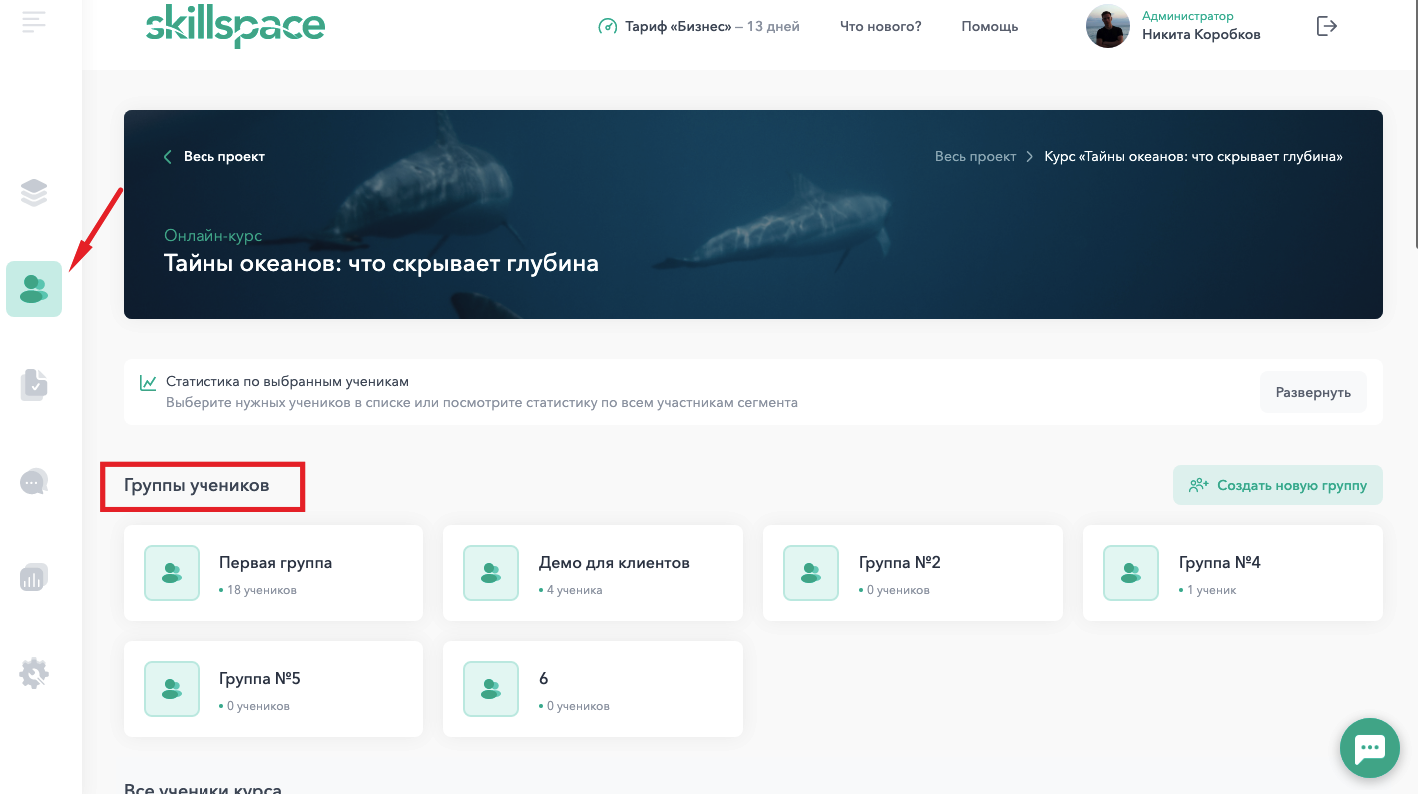Click Весь проект in the breadcrumb
This screenshot has width=1418, height=794.
click(975, 156)
